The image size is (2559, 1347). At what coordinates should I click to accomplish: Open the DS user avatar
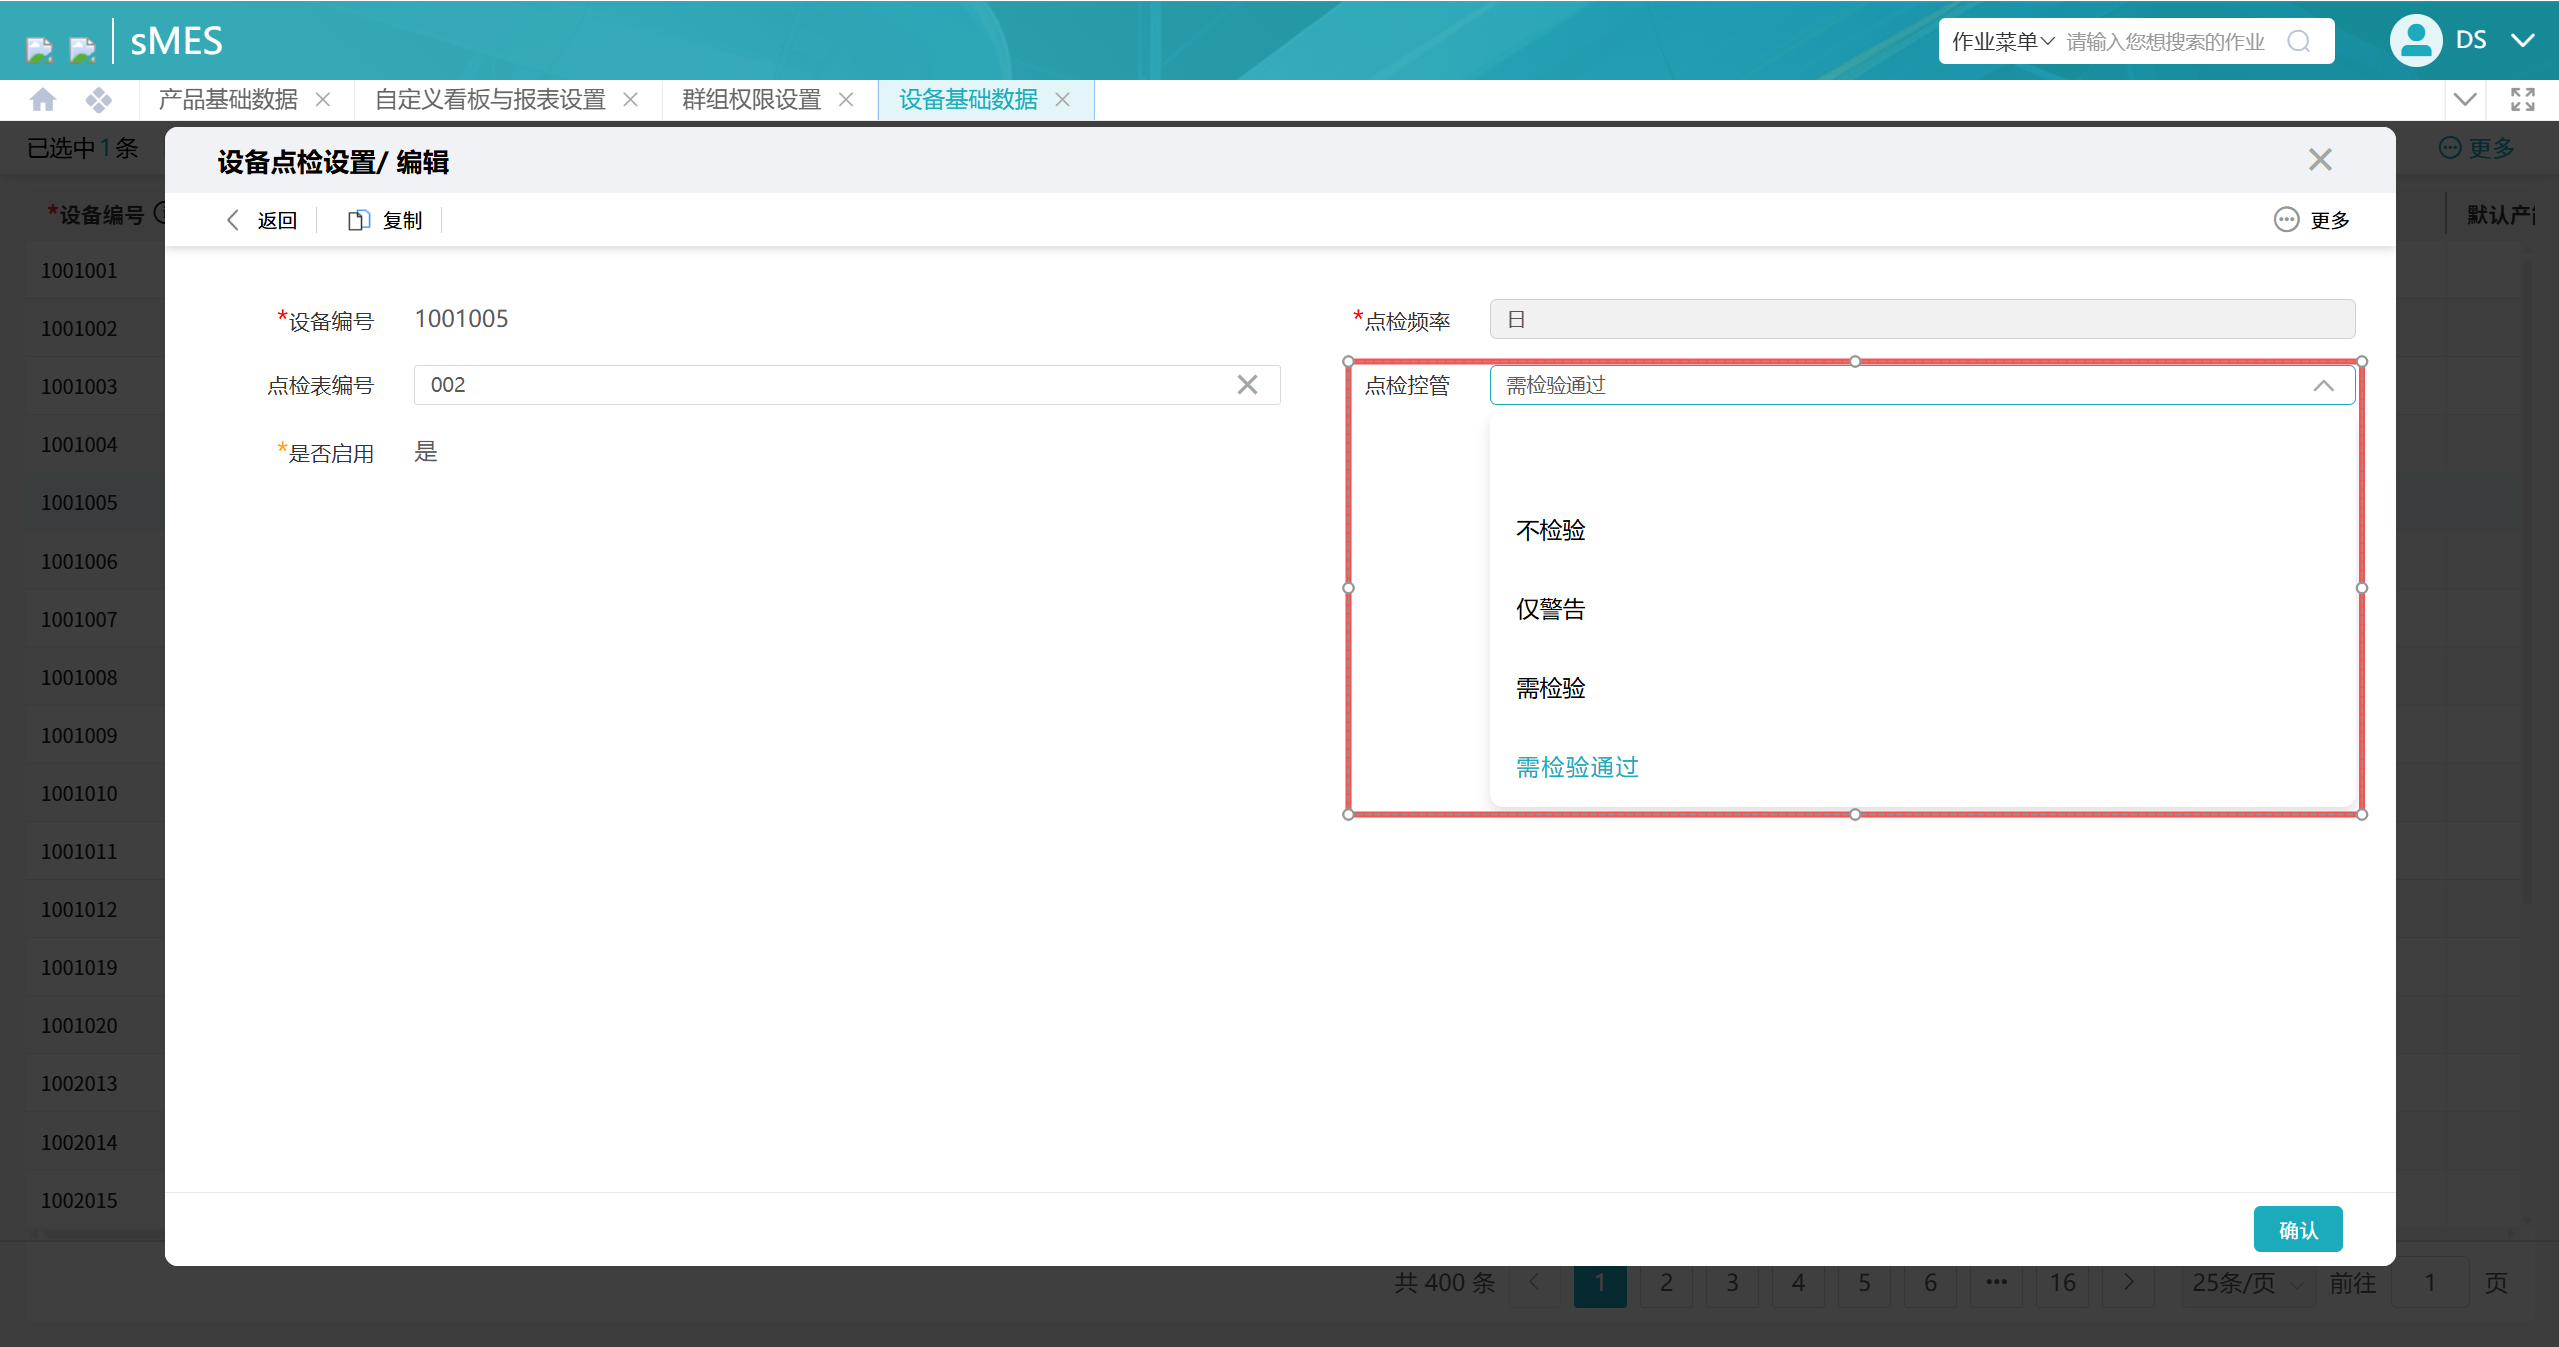pyautogui.click(x=2415, y=40)
